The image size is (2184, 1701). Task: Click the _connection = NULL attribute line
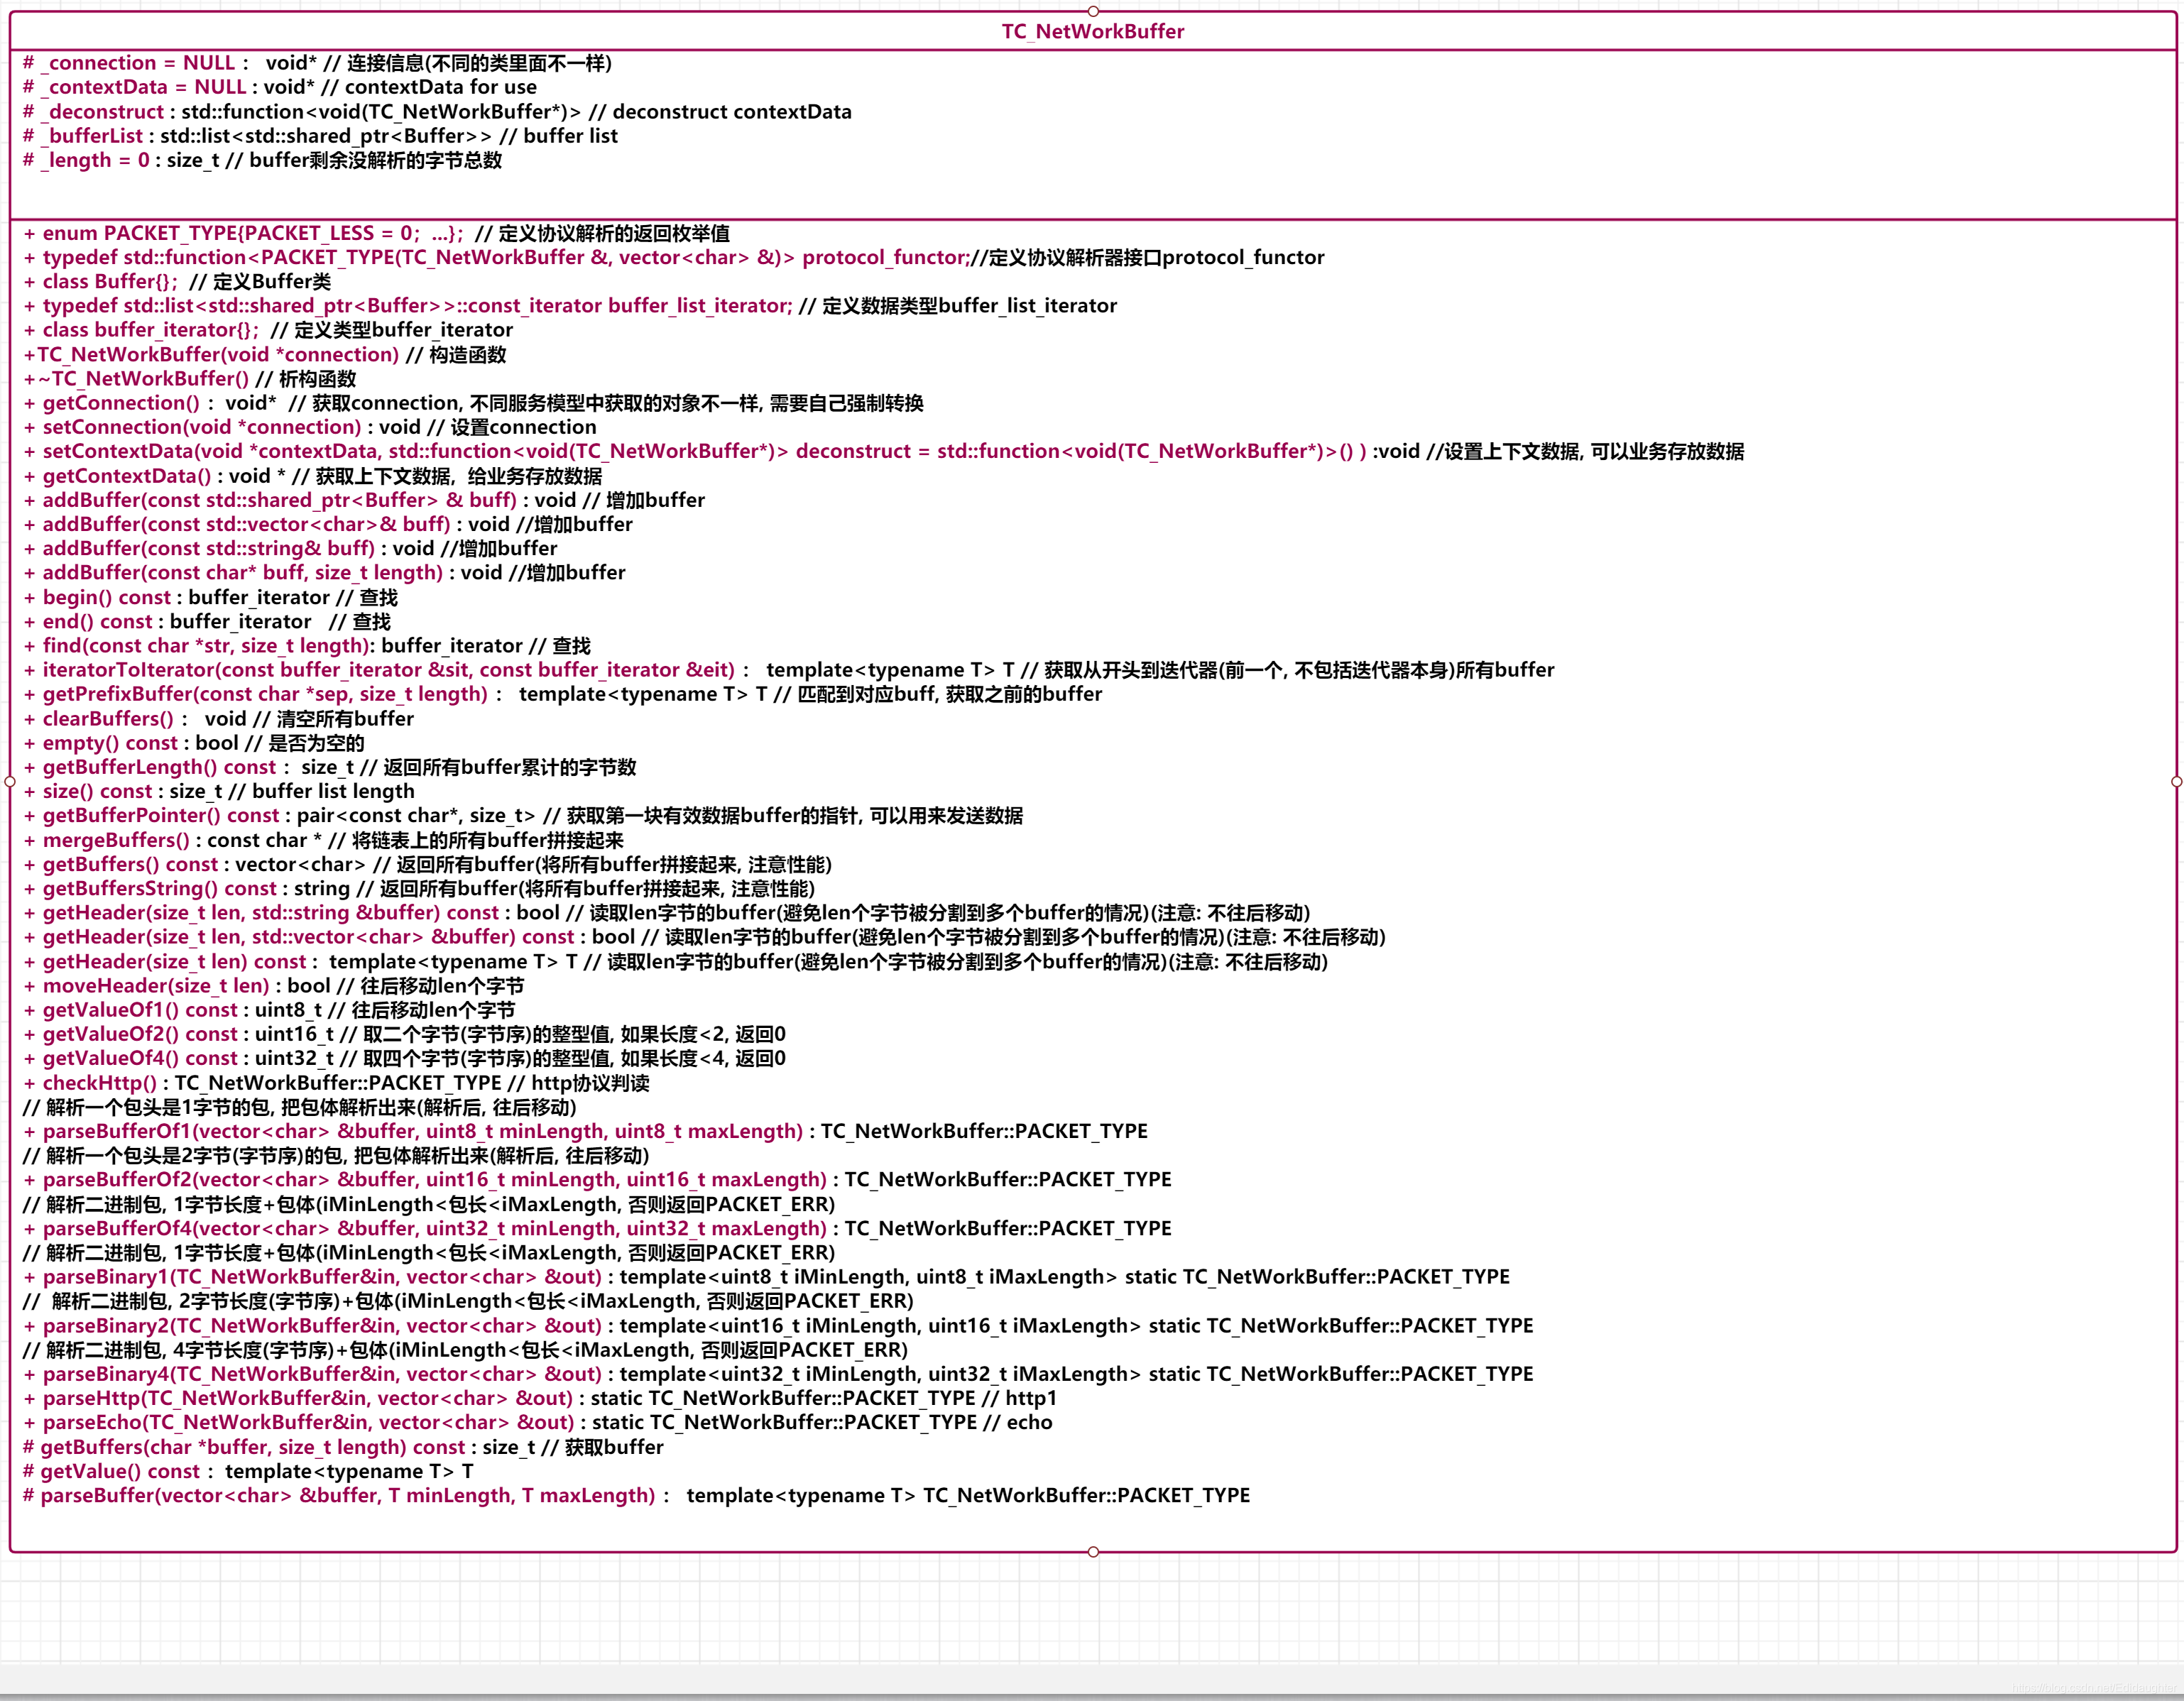click(x=317, y=63)
